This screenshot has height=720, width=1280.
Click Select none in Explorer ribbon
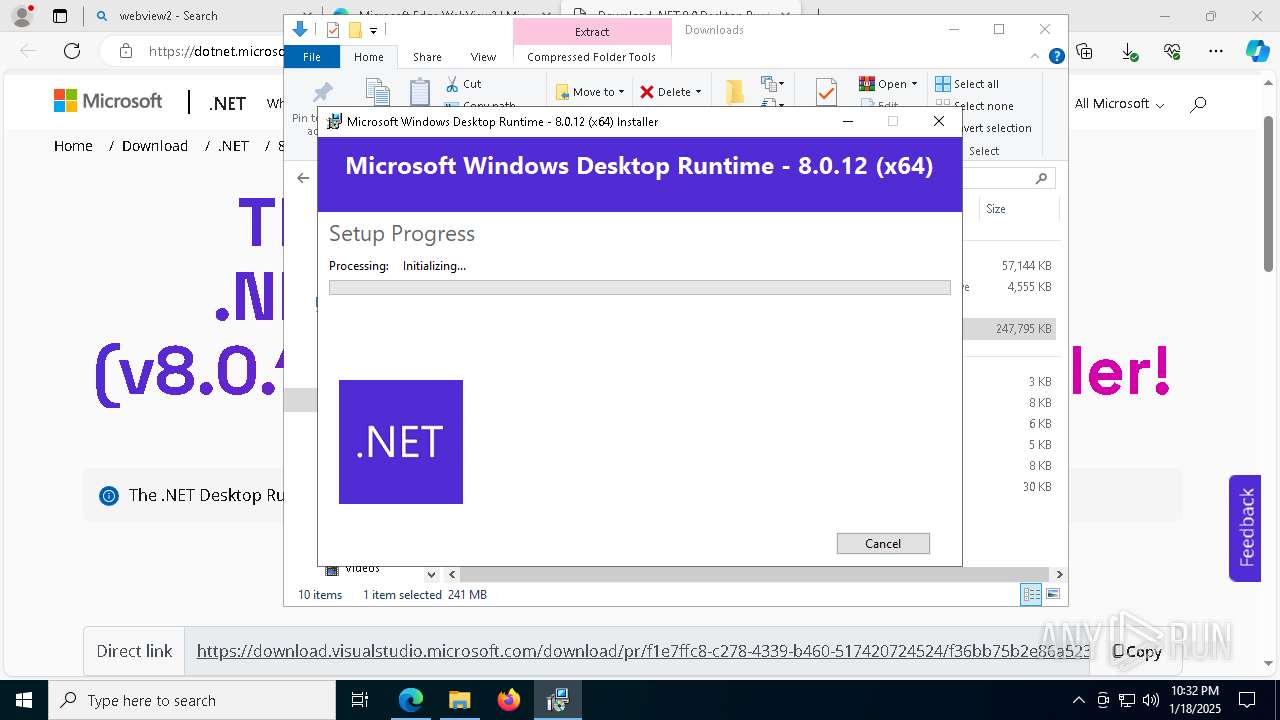(974, 106)
